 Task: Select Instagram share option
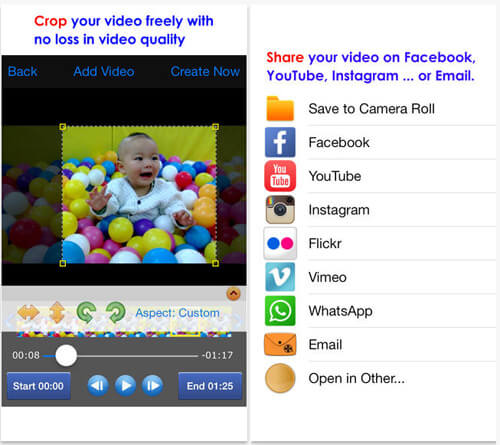tap(380, 210)
